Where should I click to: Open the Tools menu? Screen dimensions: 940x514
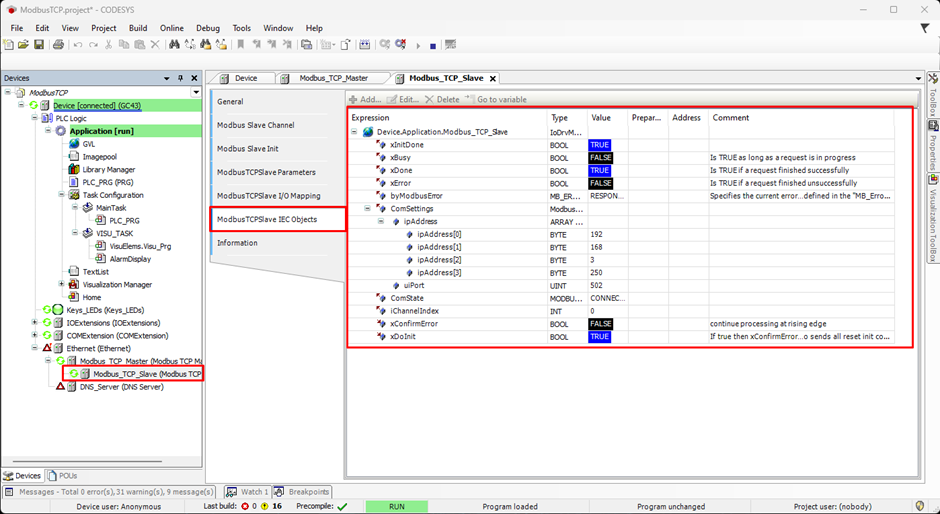tap(242, 28)
